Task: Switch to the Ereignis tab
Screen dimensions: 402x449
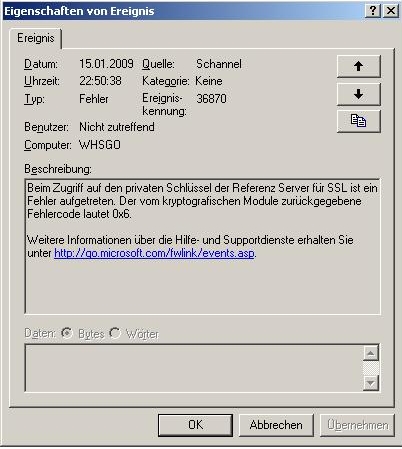Action: (x=36, y=38)
